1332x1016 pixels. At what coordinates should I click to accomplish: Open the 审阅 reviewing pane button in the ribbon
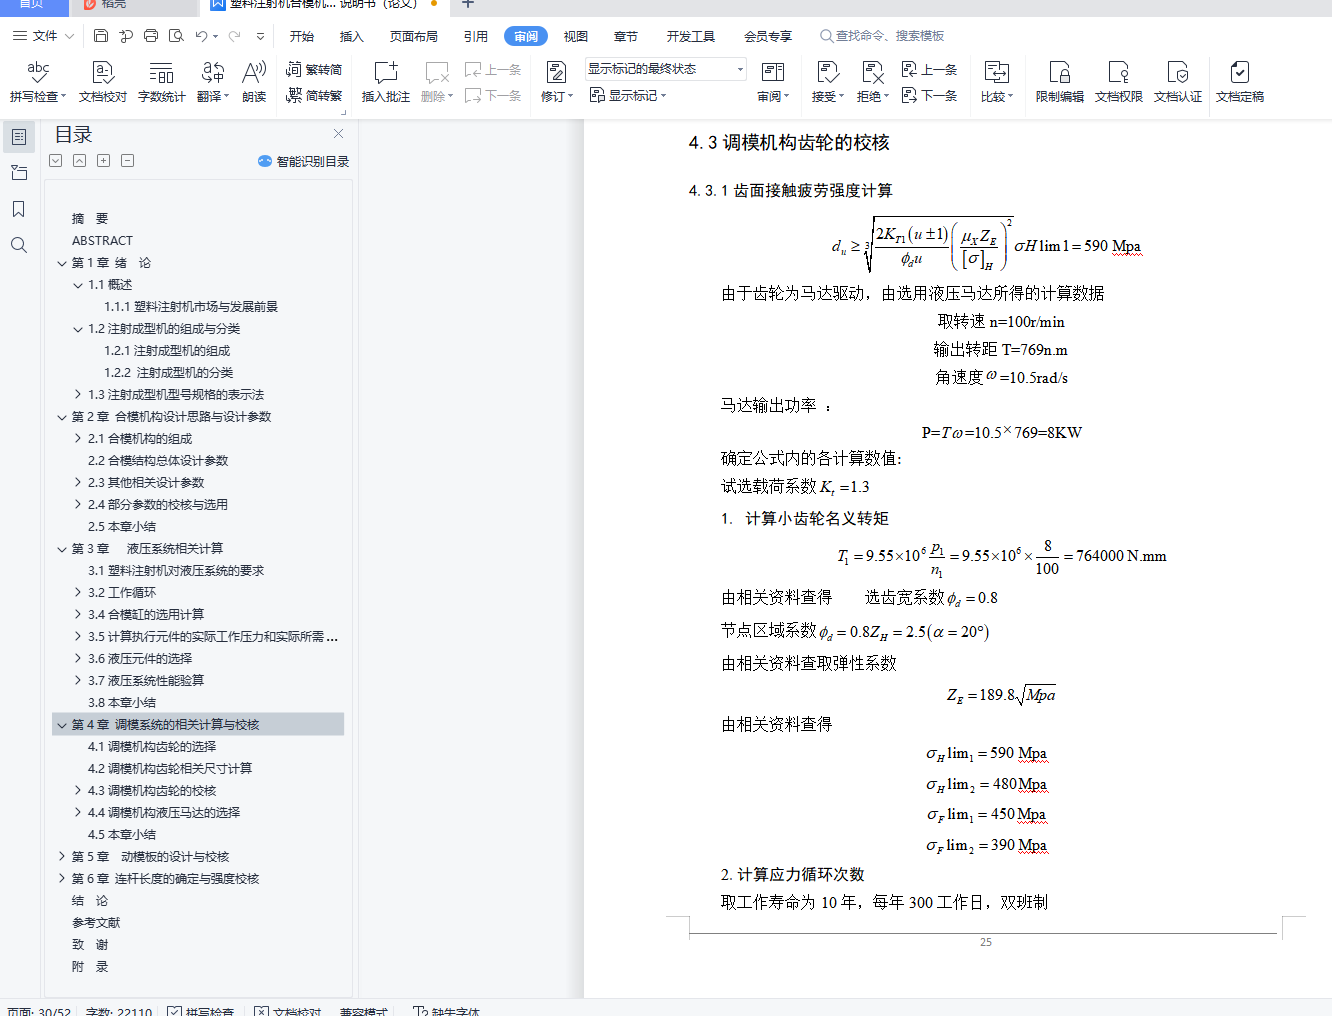(x=773, y=81)
